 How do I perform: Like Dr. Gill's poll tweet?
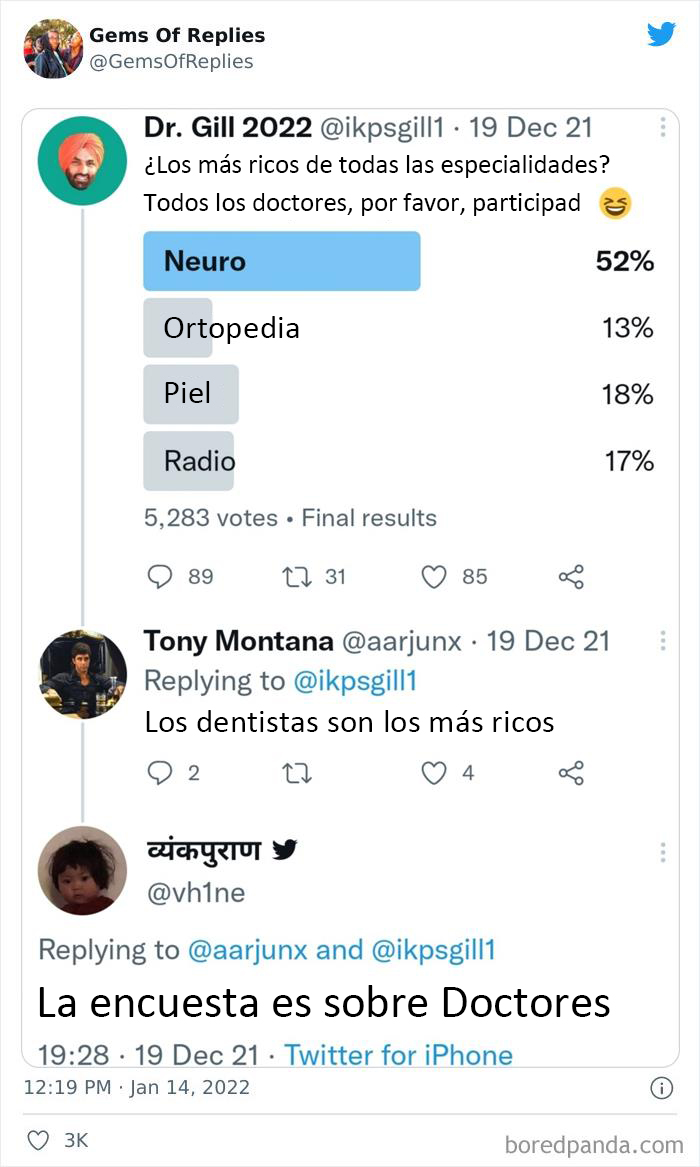tap(433, 577)
